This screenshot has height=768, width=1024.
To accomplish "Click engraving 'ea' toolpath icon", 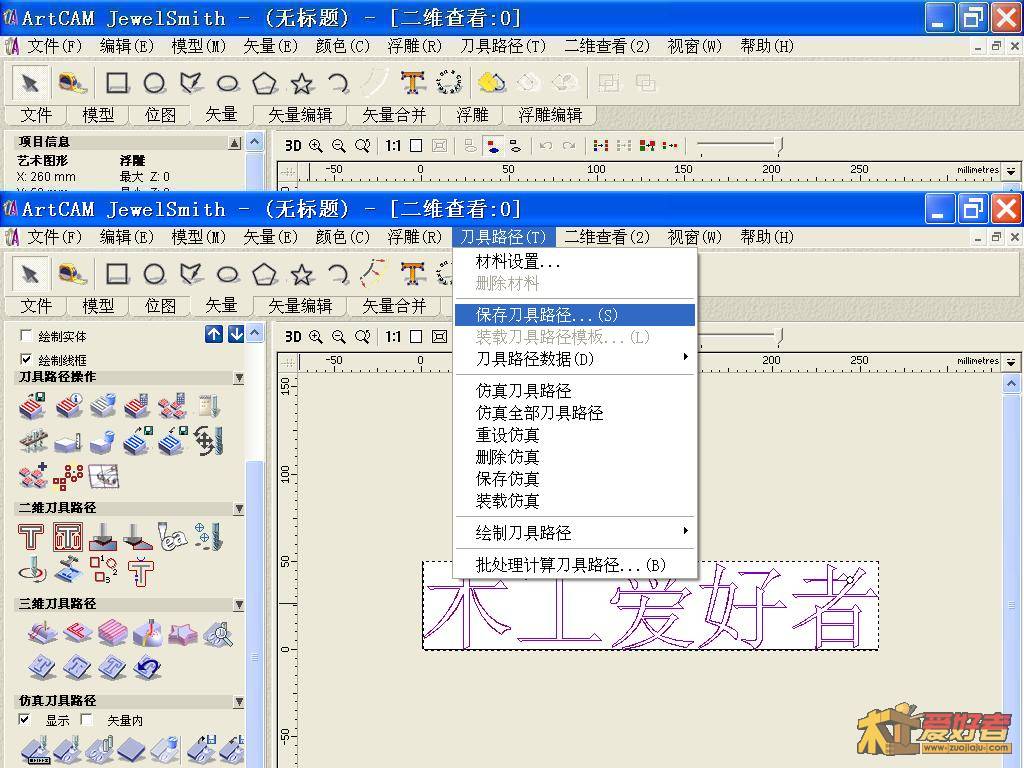I will click(172, 536).
